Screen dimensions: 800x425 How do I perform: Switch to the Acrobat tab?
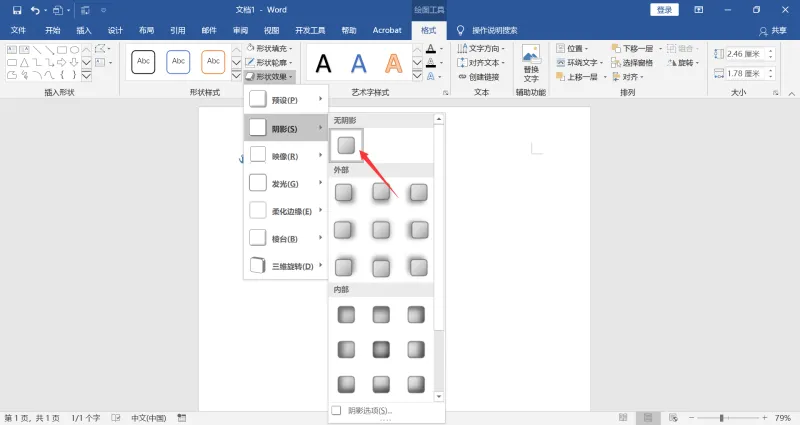[x=387, y=30]
